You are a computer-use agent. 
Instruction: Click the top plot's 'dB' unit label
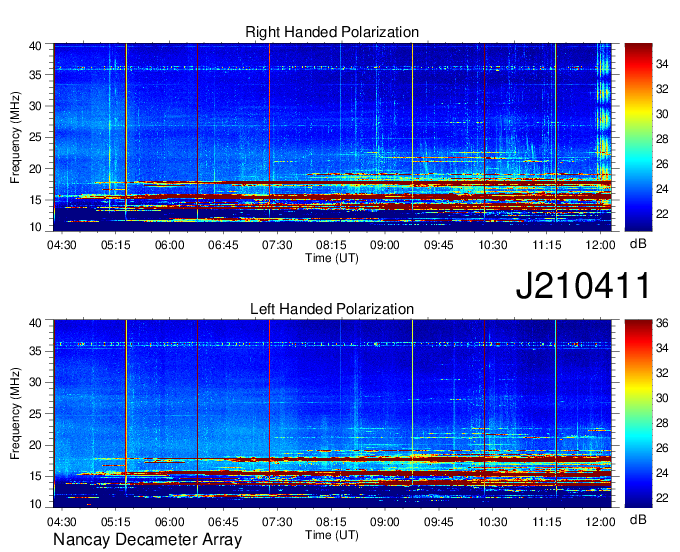(x=638, y=244)
